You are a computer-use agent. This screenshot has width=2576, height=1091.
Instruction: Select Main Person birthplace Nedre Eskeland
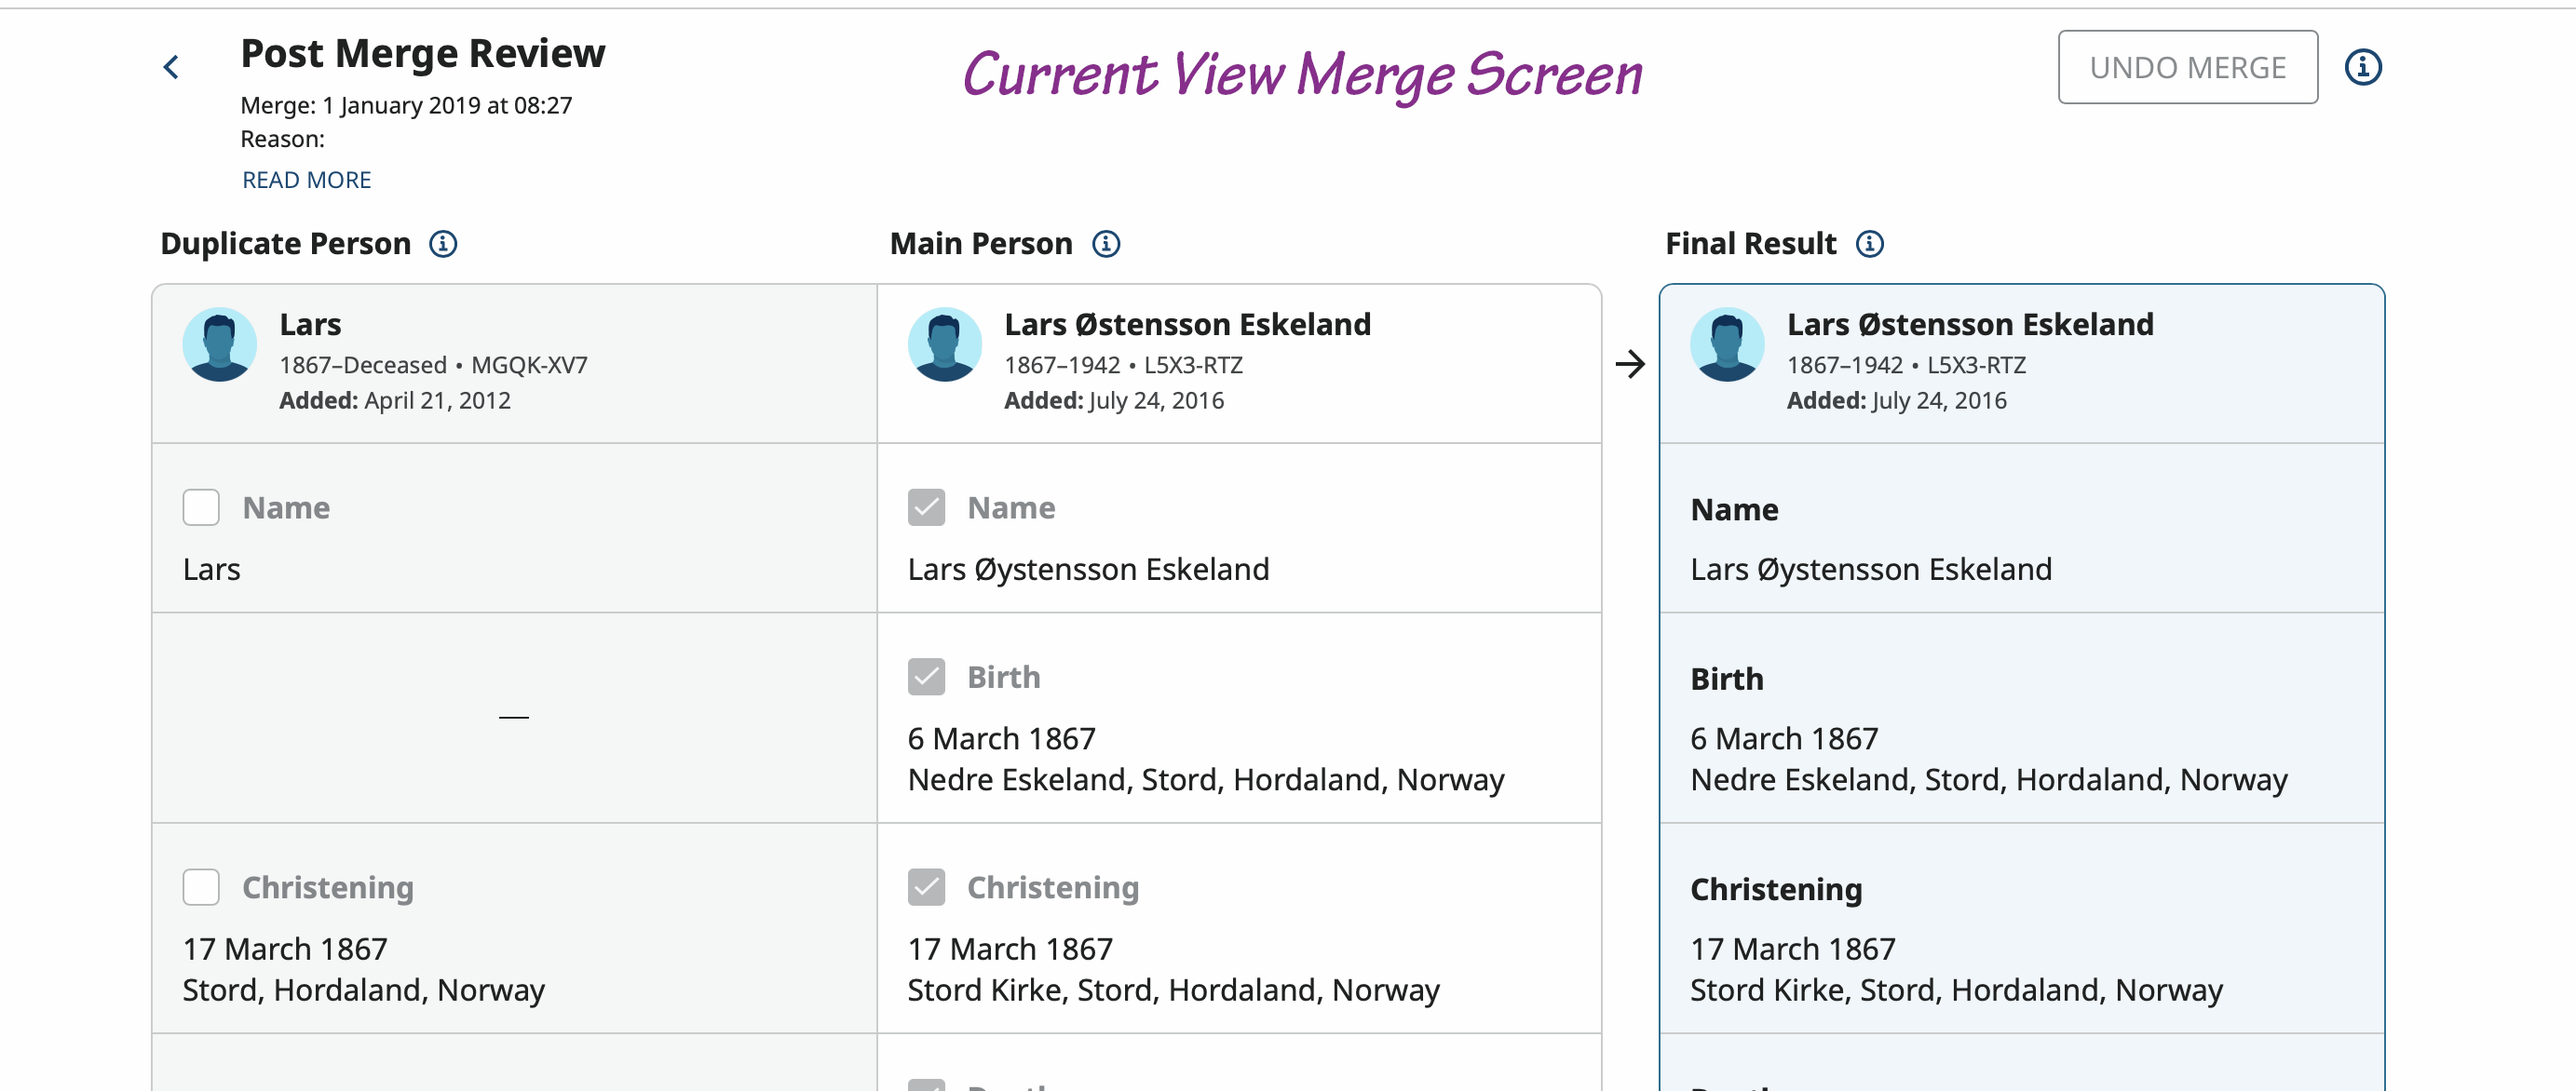pyautogui.click(x=1019, y=780)
